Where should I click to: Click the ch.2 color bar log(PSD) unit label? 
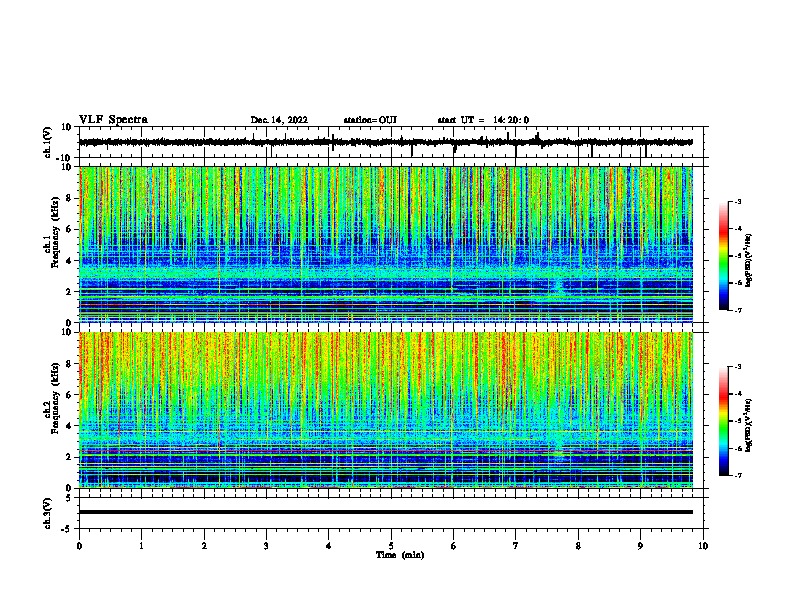click(x=749, y=425)
